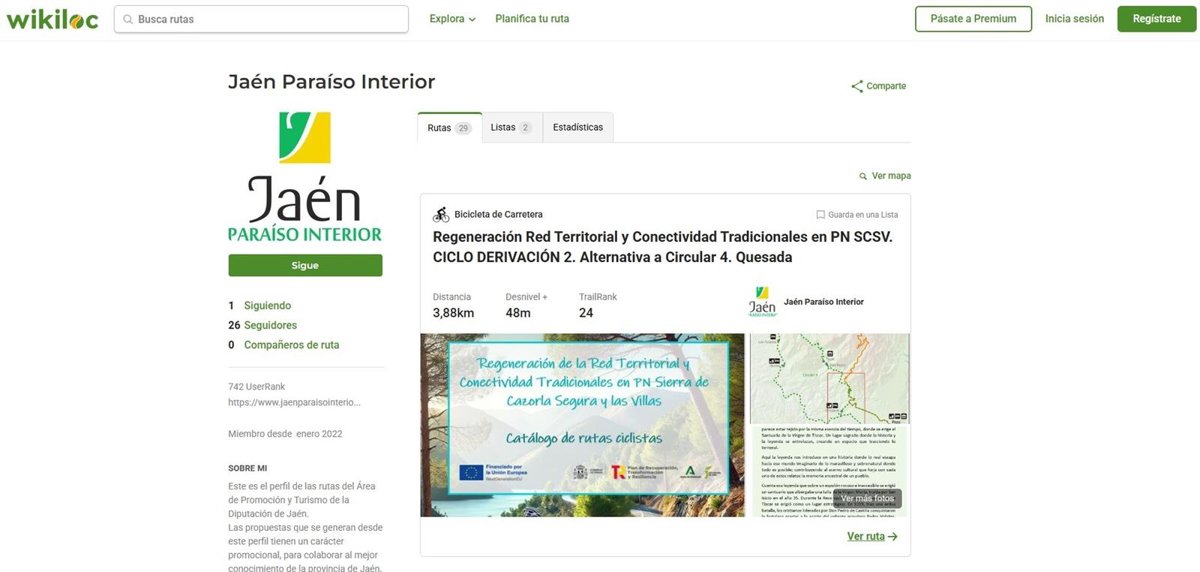Click the road bicycle activity icon
1200x572 pixels.
[x=441, y=214]
